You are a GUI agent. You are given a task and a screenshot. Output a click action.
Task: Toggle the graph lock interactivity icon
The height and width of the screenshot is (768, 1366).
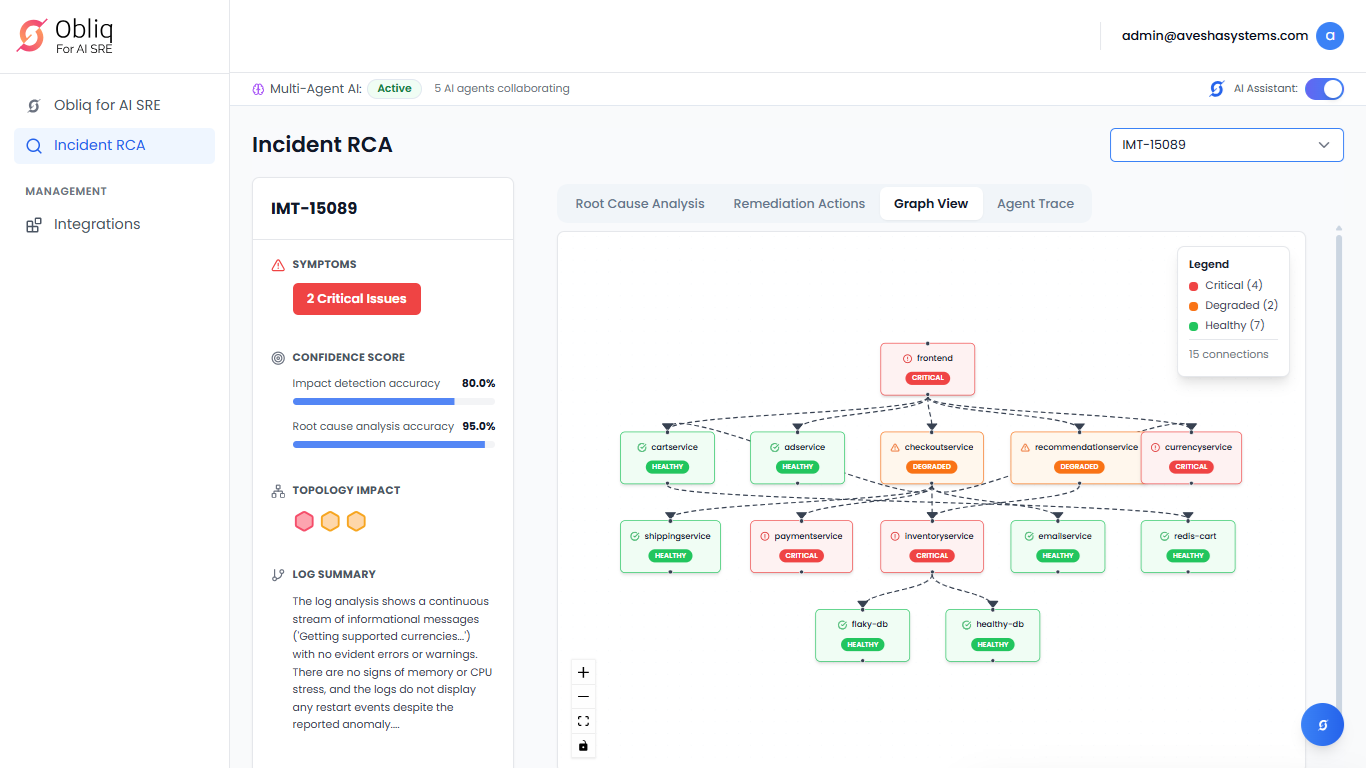(x=583, y=746)
